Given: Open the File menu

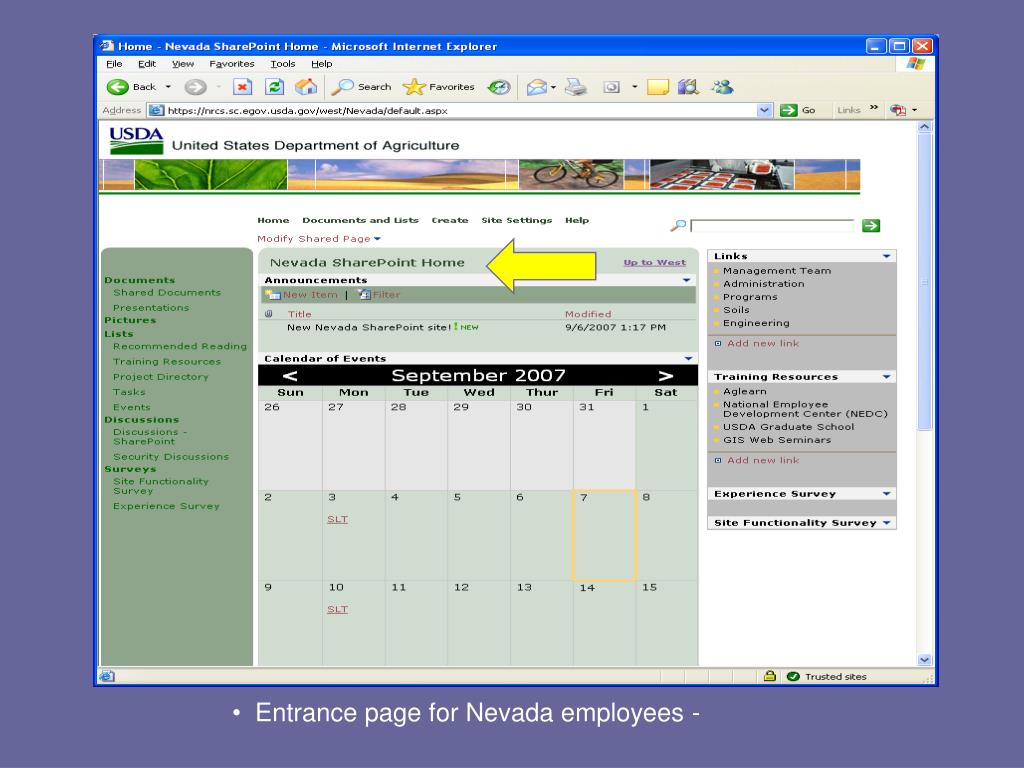Looking at the screenshot, I should 114,64.
